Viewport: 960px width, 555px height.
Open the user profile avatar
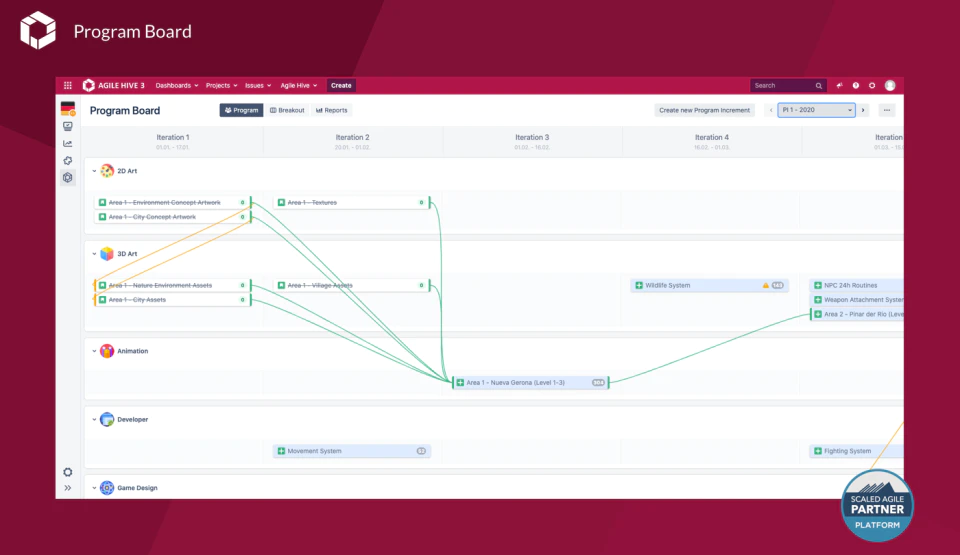890,86
